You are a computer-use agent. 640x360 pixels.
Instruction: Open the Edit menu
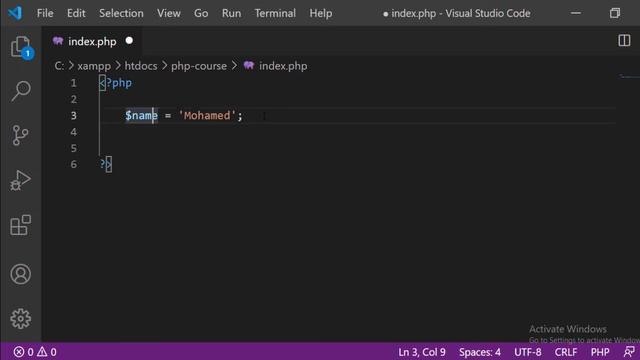76,13
